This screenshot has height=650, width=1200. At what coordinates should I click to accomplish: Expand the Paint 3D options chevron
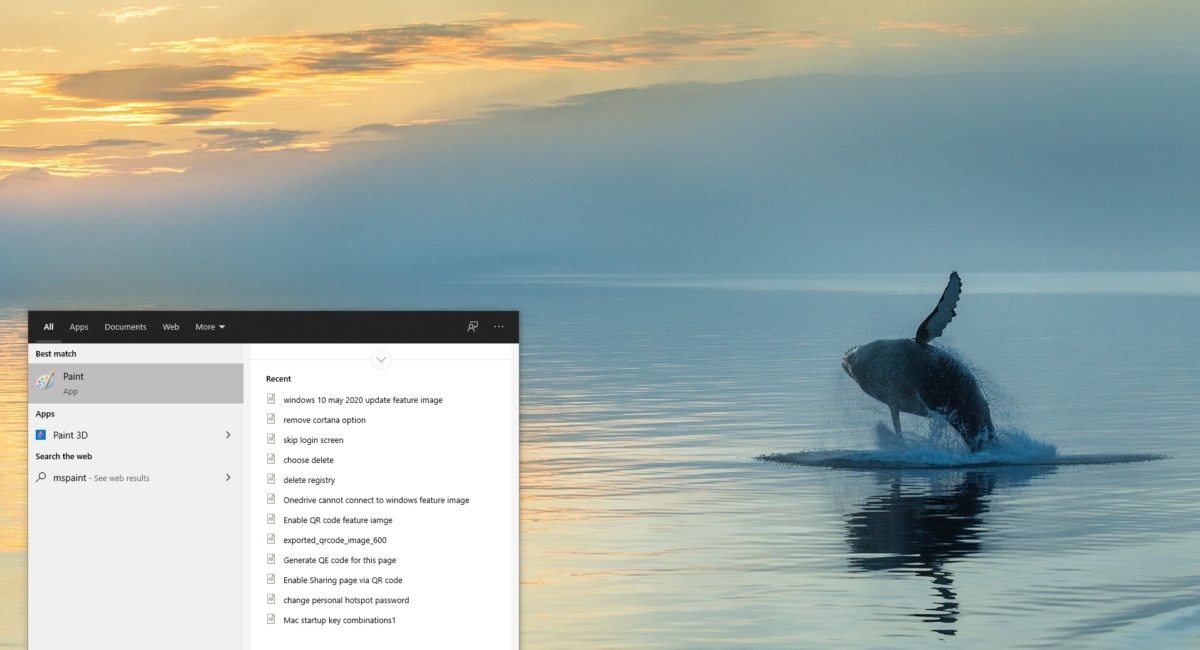pyautogui.click(x=228, y=435)
